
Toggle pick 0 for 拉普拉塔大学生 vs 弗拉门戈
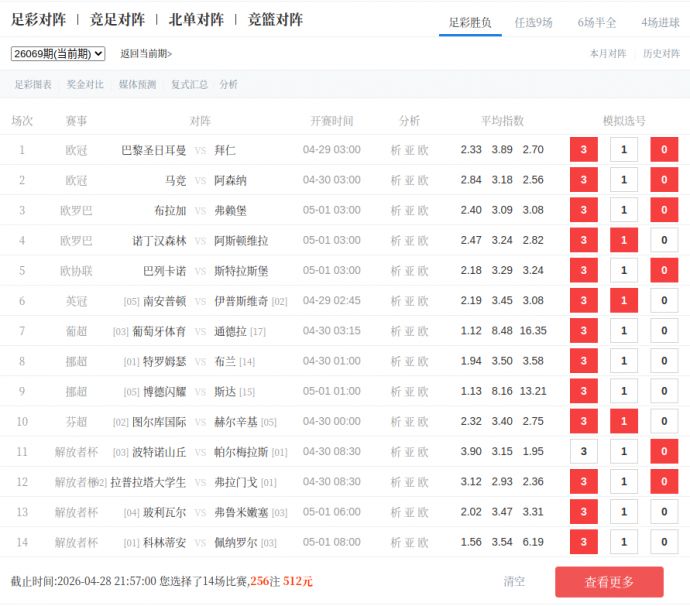point(664,481)
